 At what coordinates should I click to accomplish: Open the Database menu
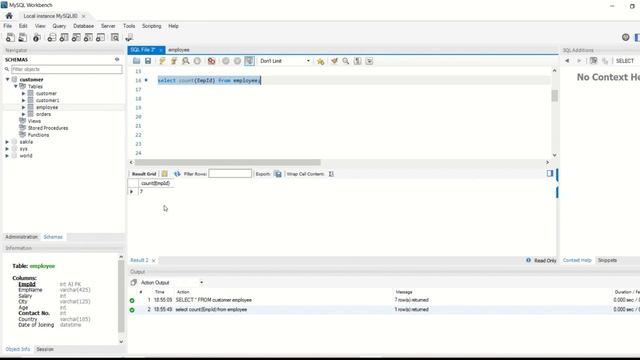[83, 26]
